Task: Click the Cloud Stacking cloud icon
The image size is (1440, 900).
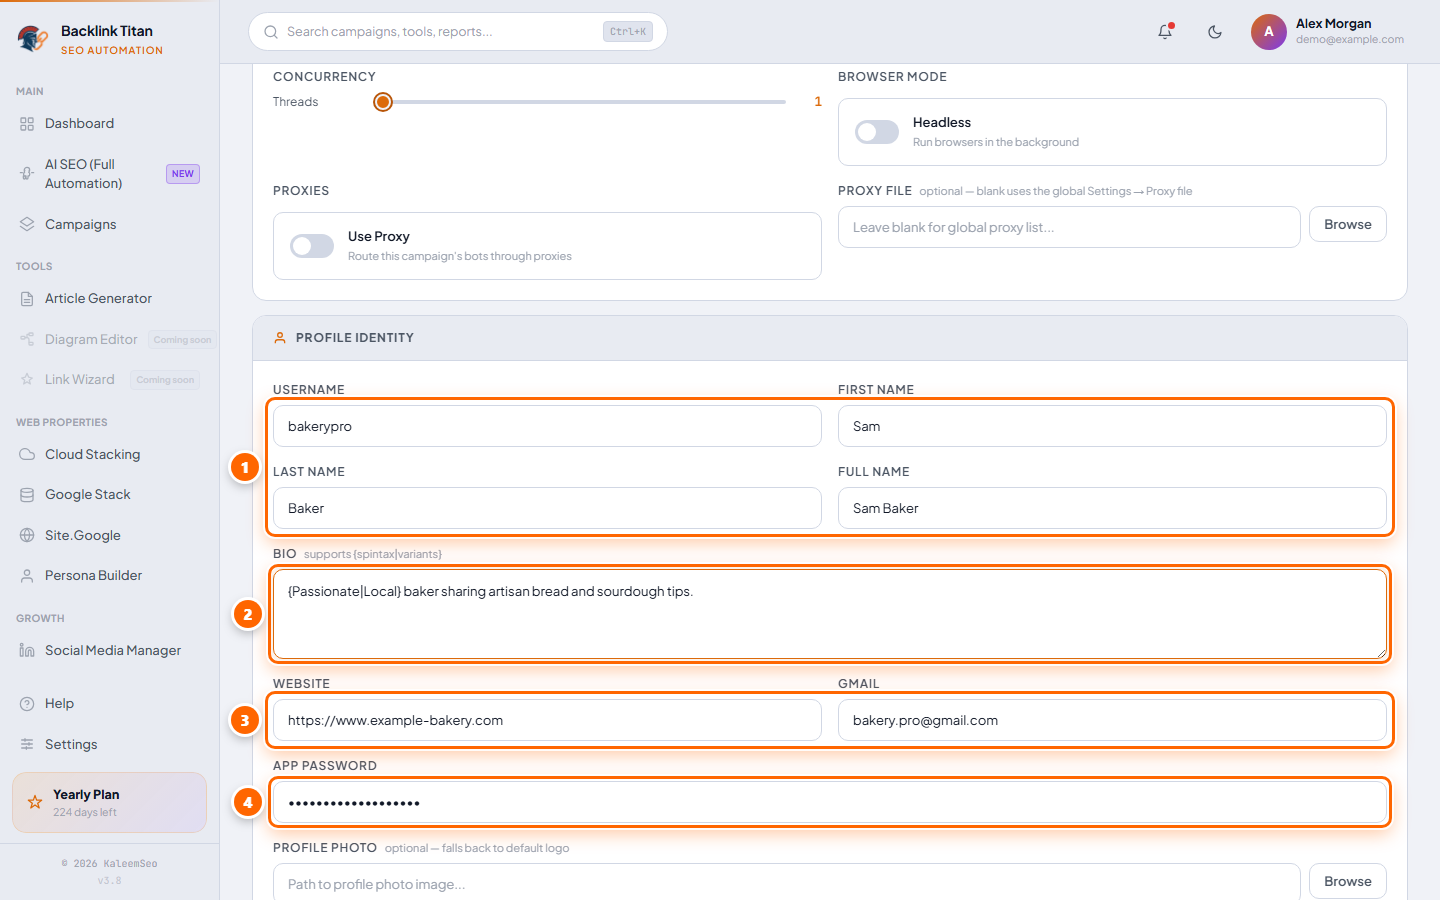Action: 27,455
